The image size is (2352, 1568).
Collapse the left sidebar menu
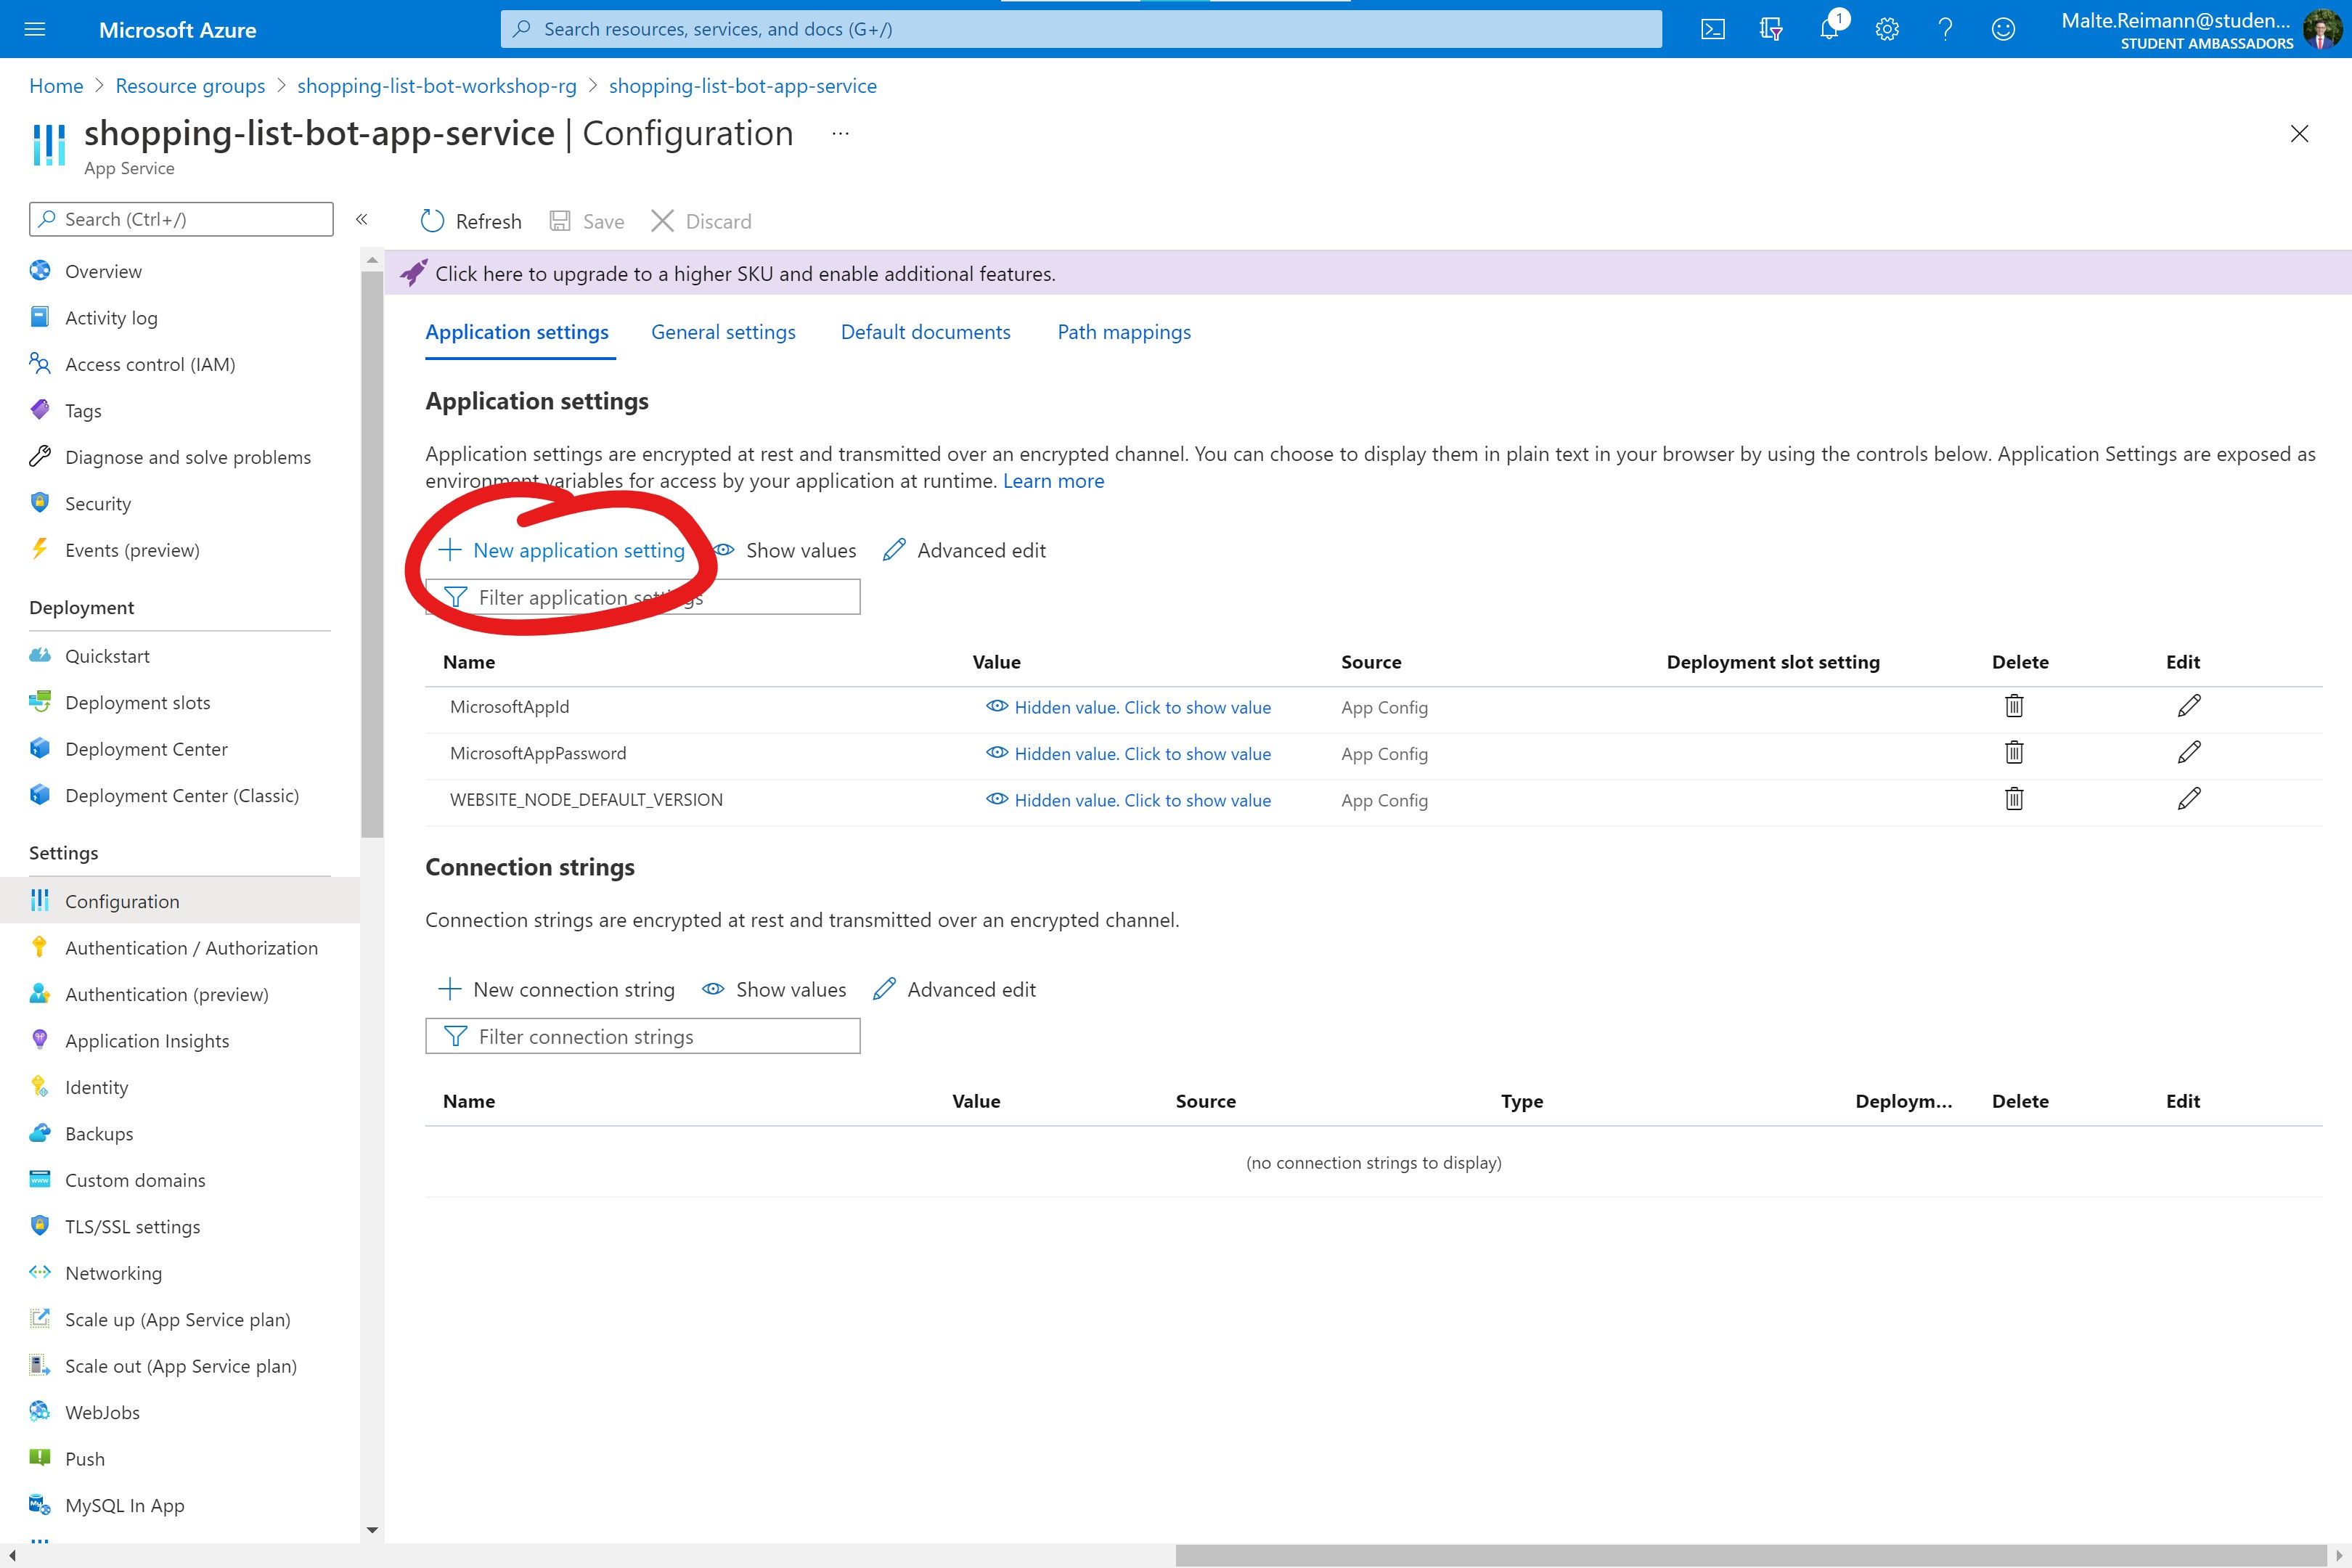[x=362, y=219]
